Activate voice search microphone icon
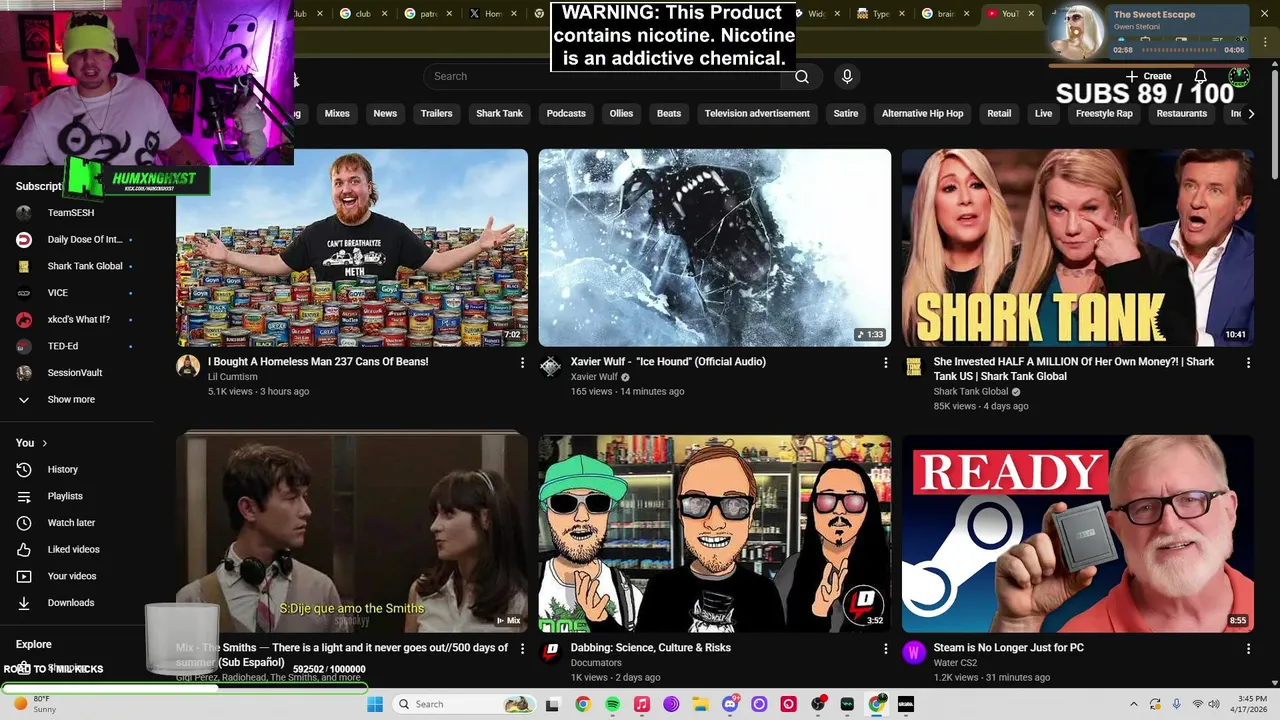The image size is (1280, 720). click(847, 76)
